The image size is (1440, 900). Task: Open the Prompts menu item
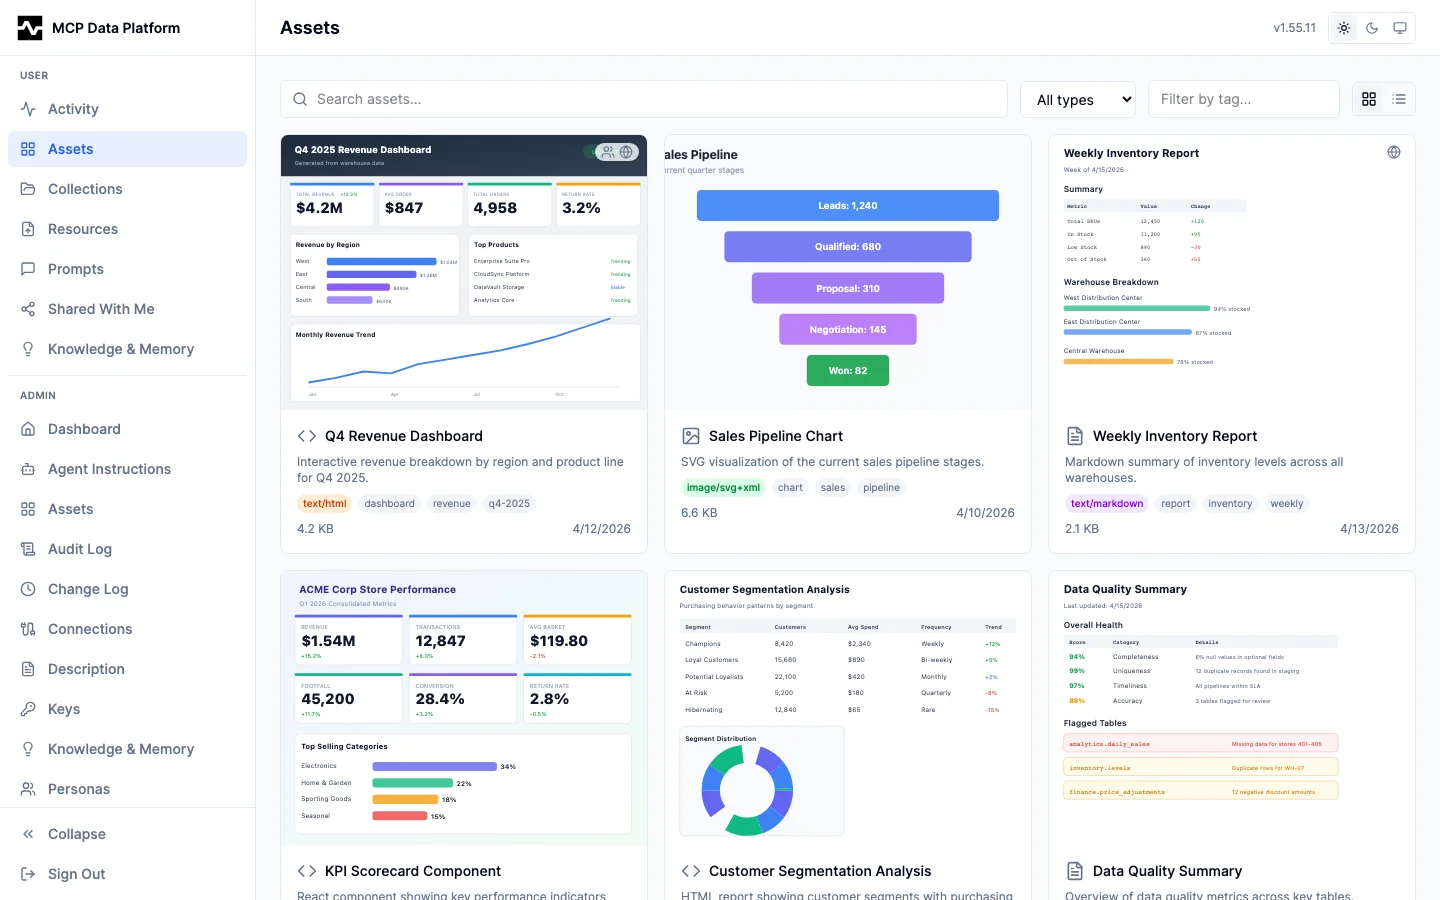click(76, 269)
